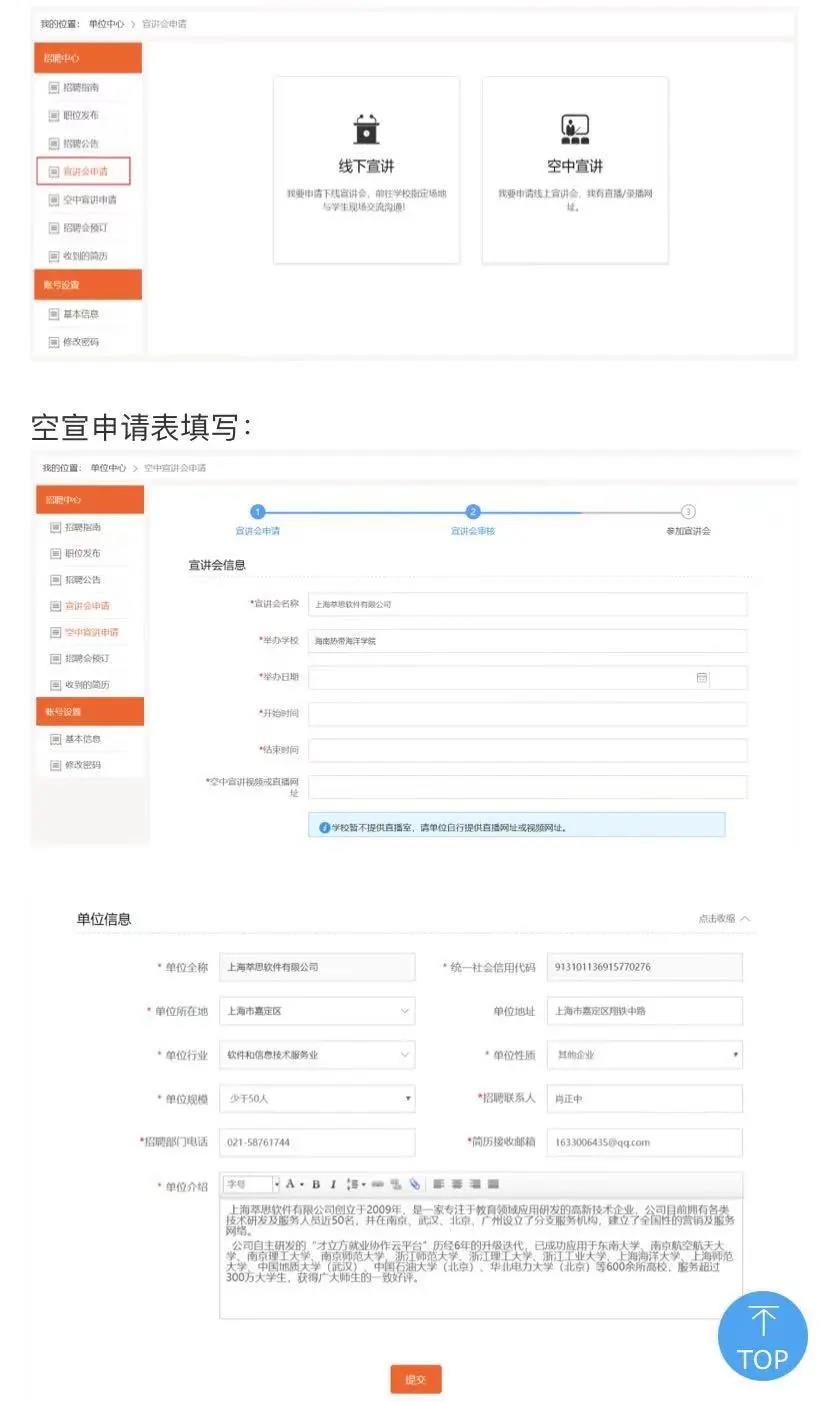Click 单位中心 breadcrumb link at top

pos(106,24)
